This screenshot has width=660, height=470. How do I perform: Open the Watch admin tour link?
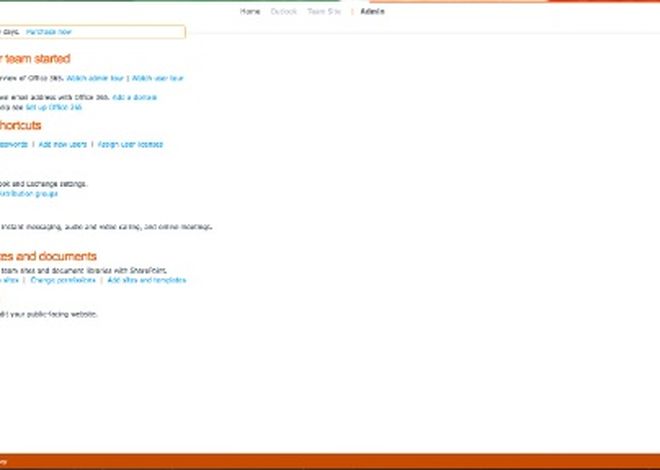(x=95, y=78)
